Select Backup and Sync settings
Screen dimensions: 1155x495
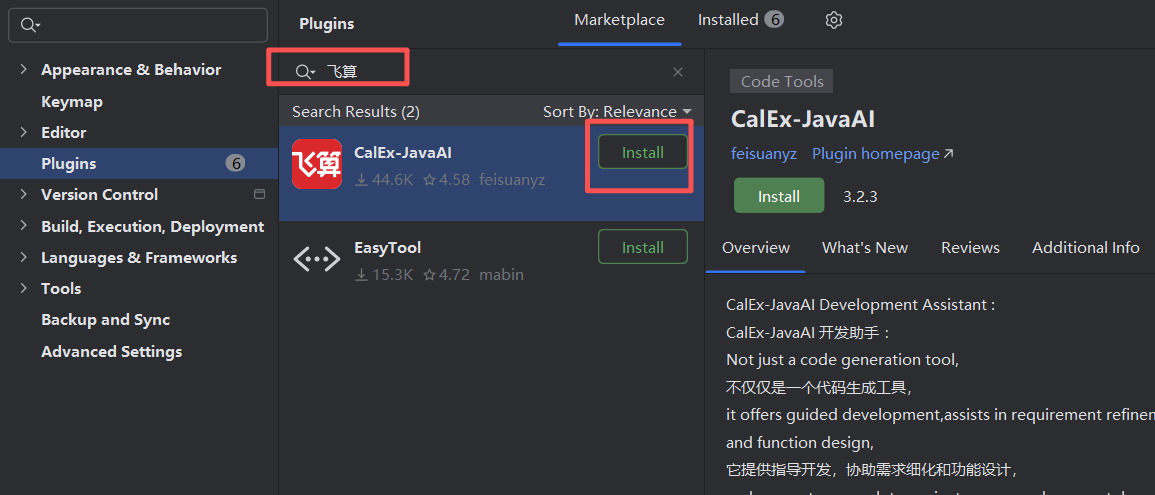[x=105, y=320]
